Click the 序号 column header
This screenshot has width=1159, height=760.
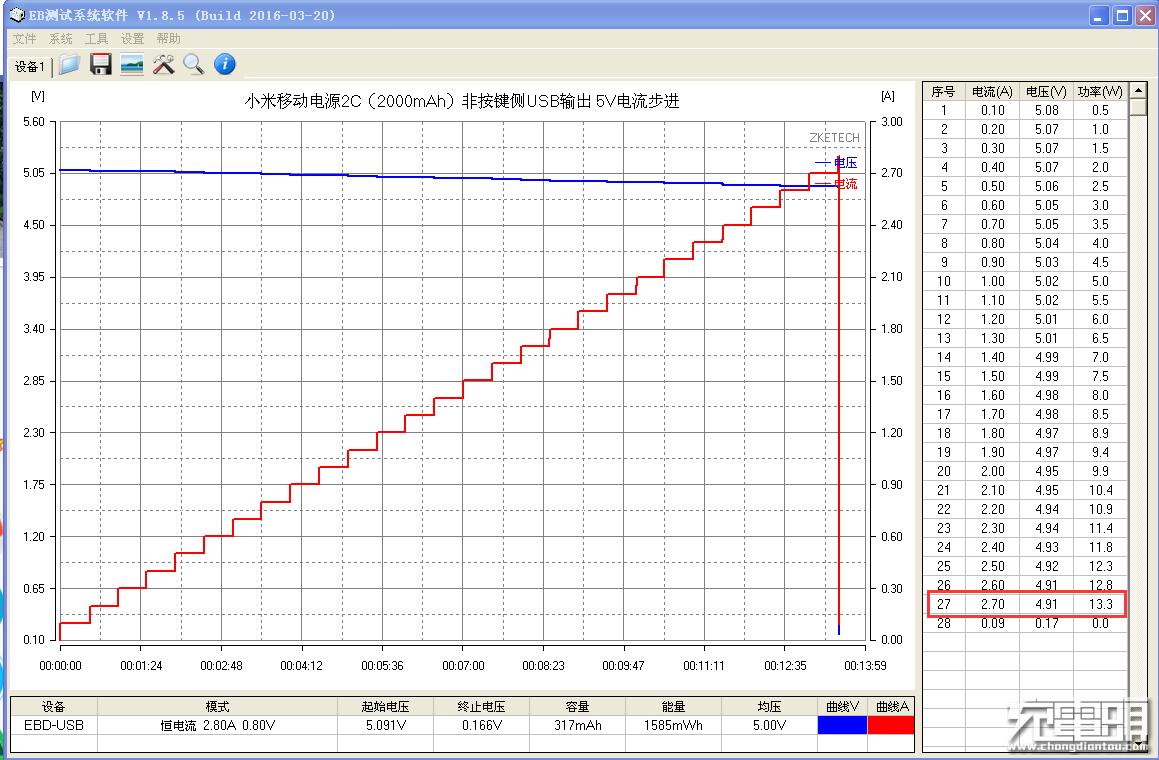943,92
